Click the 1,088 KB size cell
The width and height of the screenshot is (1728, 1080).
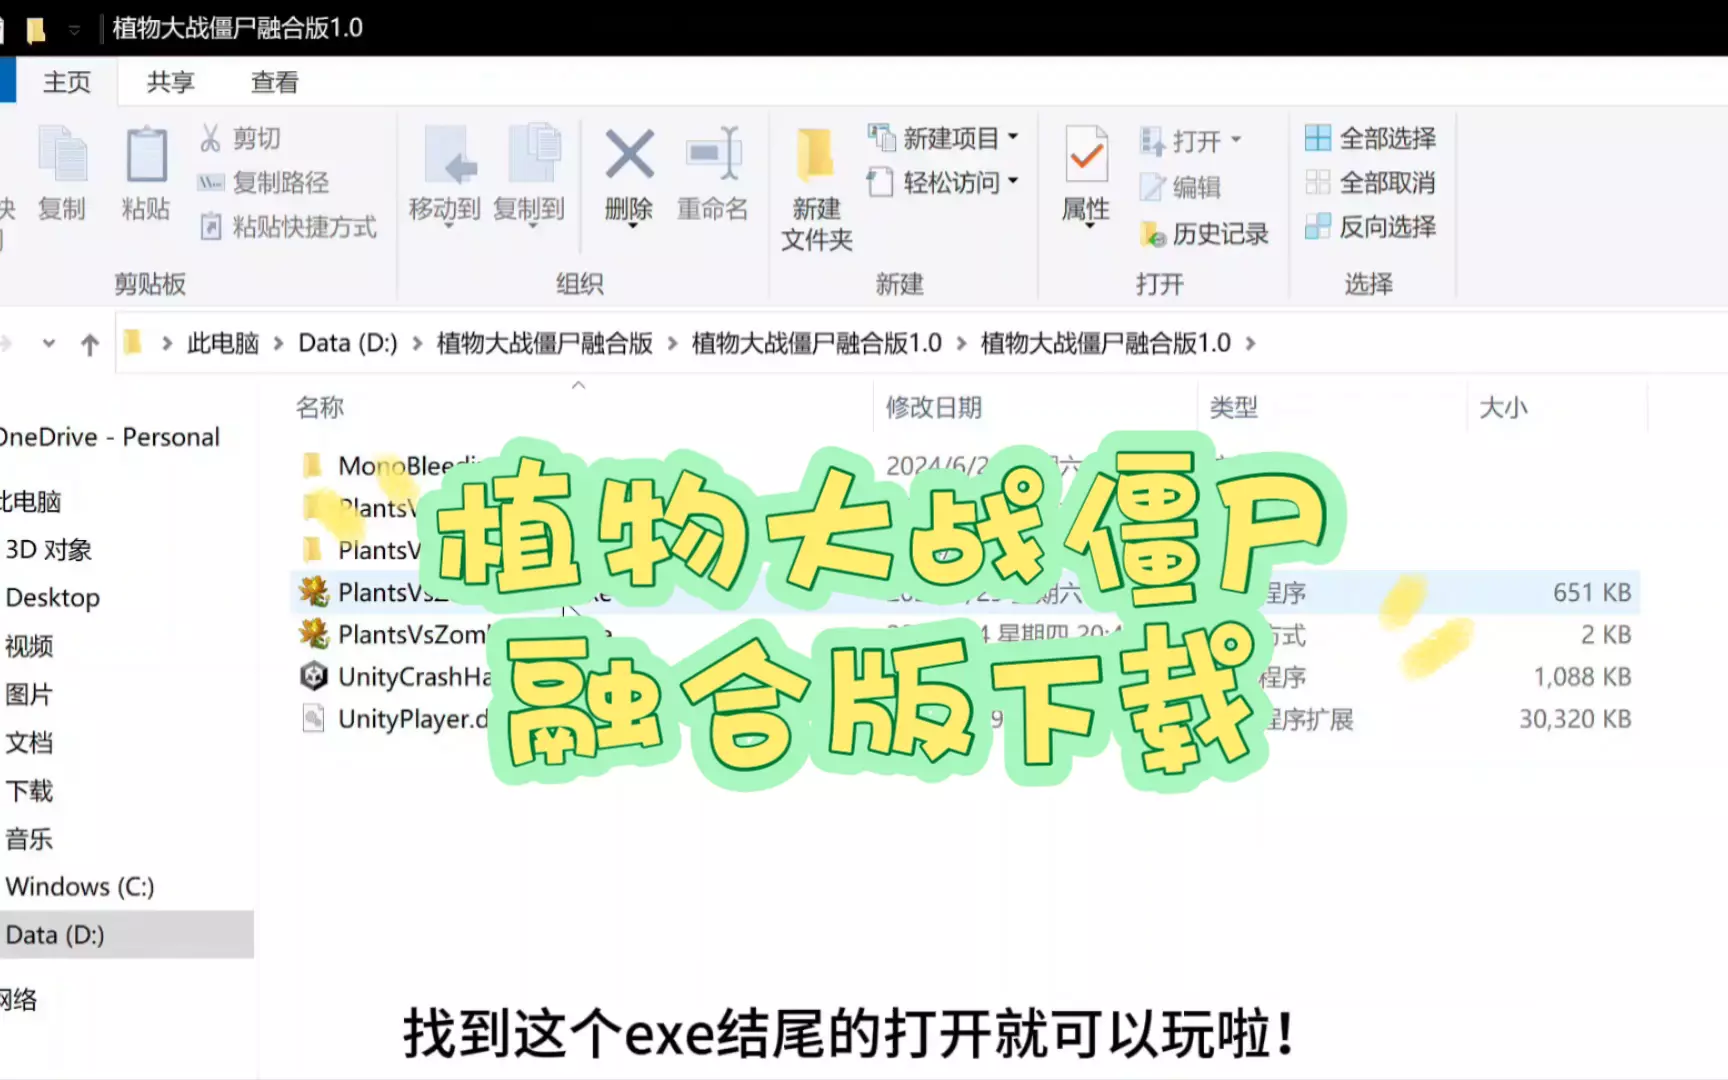tap(1582, 677)
